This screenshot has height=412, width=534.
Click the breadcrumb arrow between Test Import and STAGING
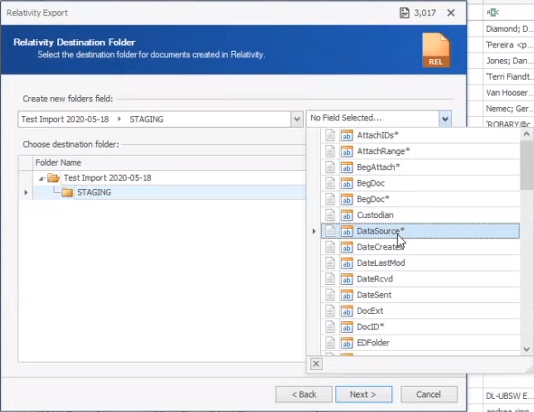tap(119, 119)
